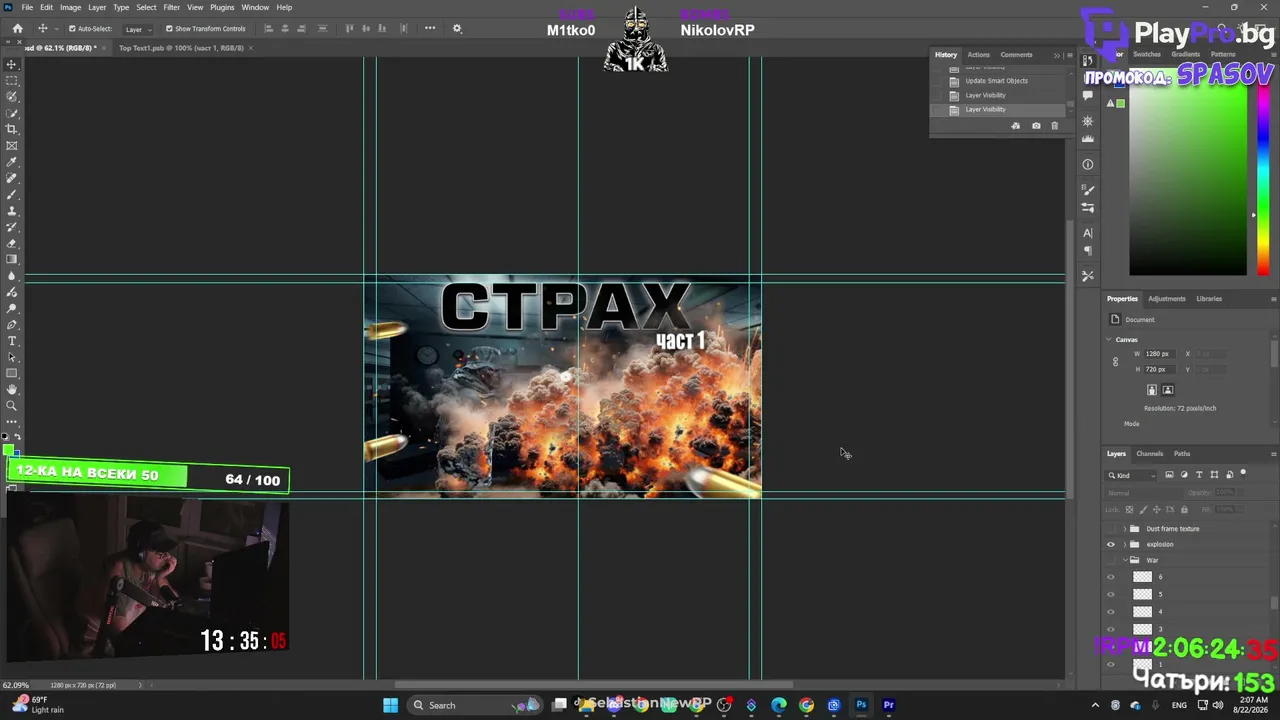1280x720 pixels.
Task: Select the Clone Stamp tool
Action: pyautogui.click(x=12, y=211)
